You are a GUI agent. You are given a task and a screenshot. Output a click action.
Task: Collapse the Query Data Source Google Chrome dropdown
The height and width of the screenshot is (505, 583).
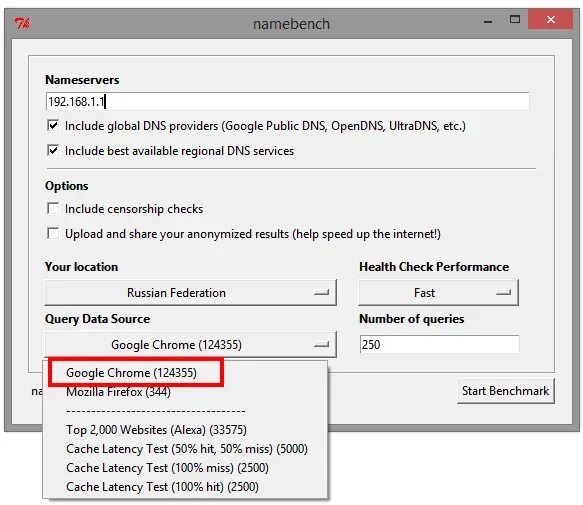pos(190,345)
